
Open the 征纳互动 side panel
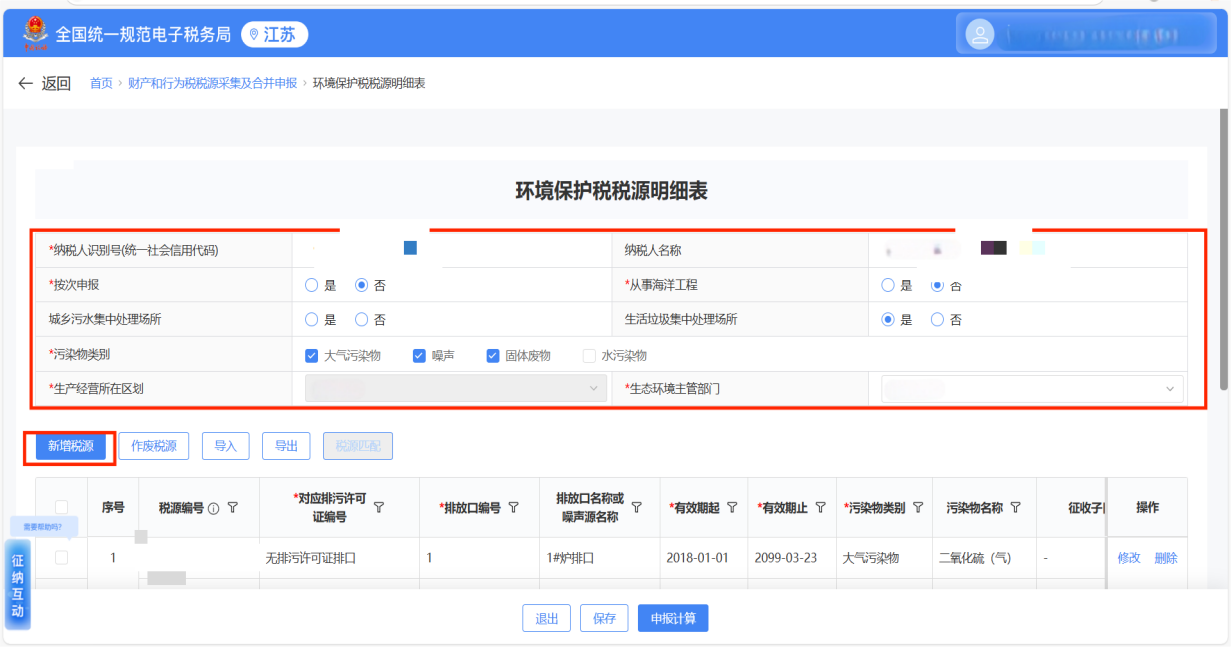coord(18,585)
